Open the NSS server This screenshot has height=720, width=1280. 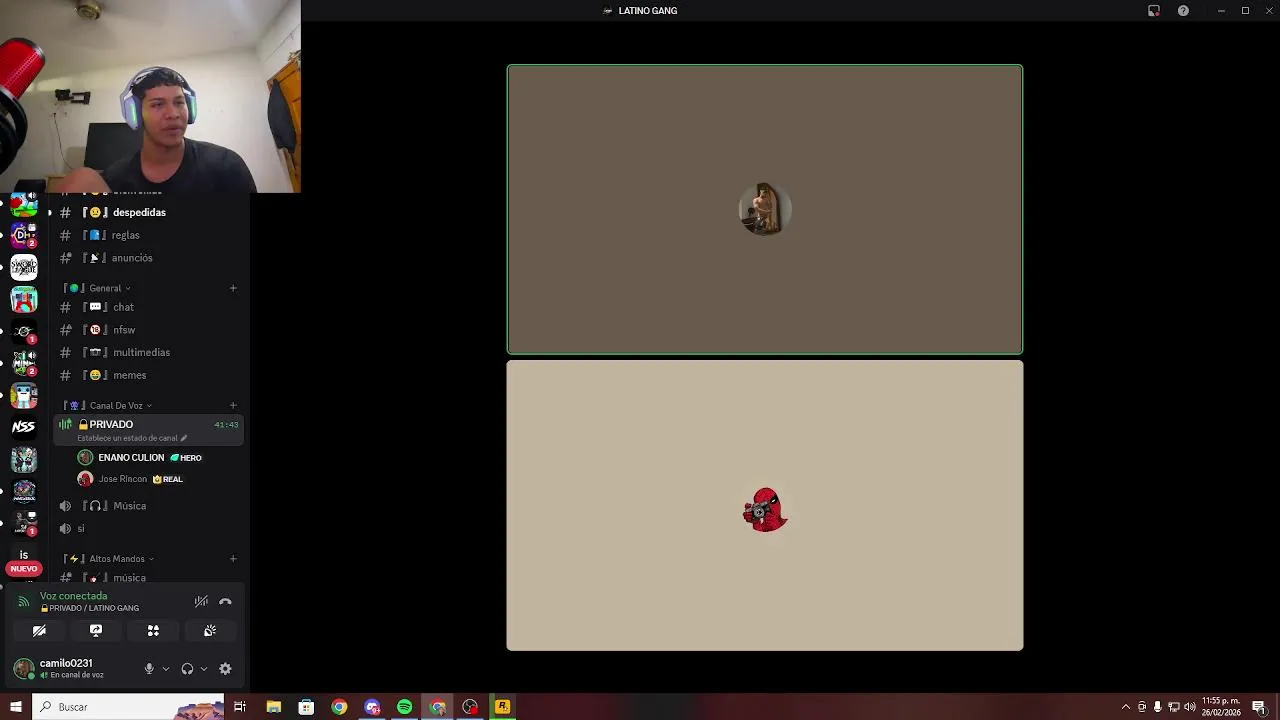24,427
